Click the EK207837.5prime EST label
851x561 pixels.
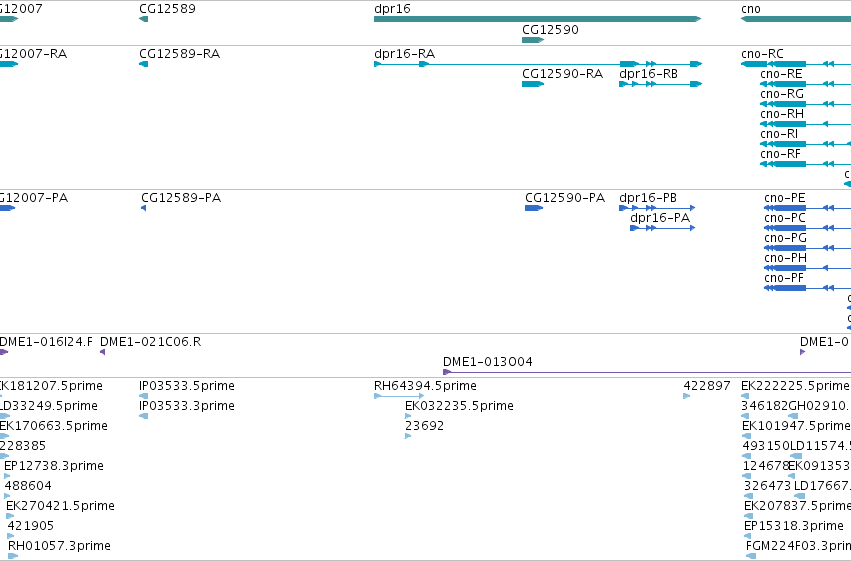point(797,506)
